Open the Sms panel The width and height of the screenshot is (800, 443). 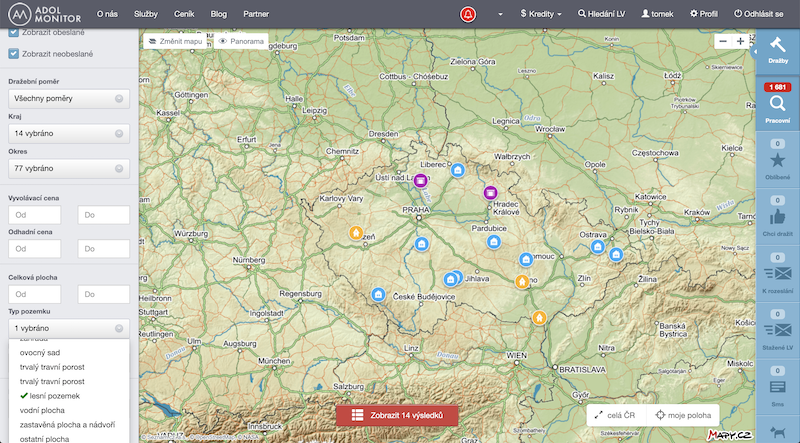[778, 387]
